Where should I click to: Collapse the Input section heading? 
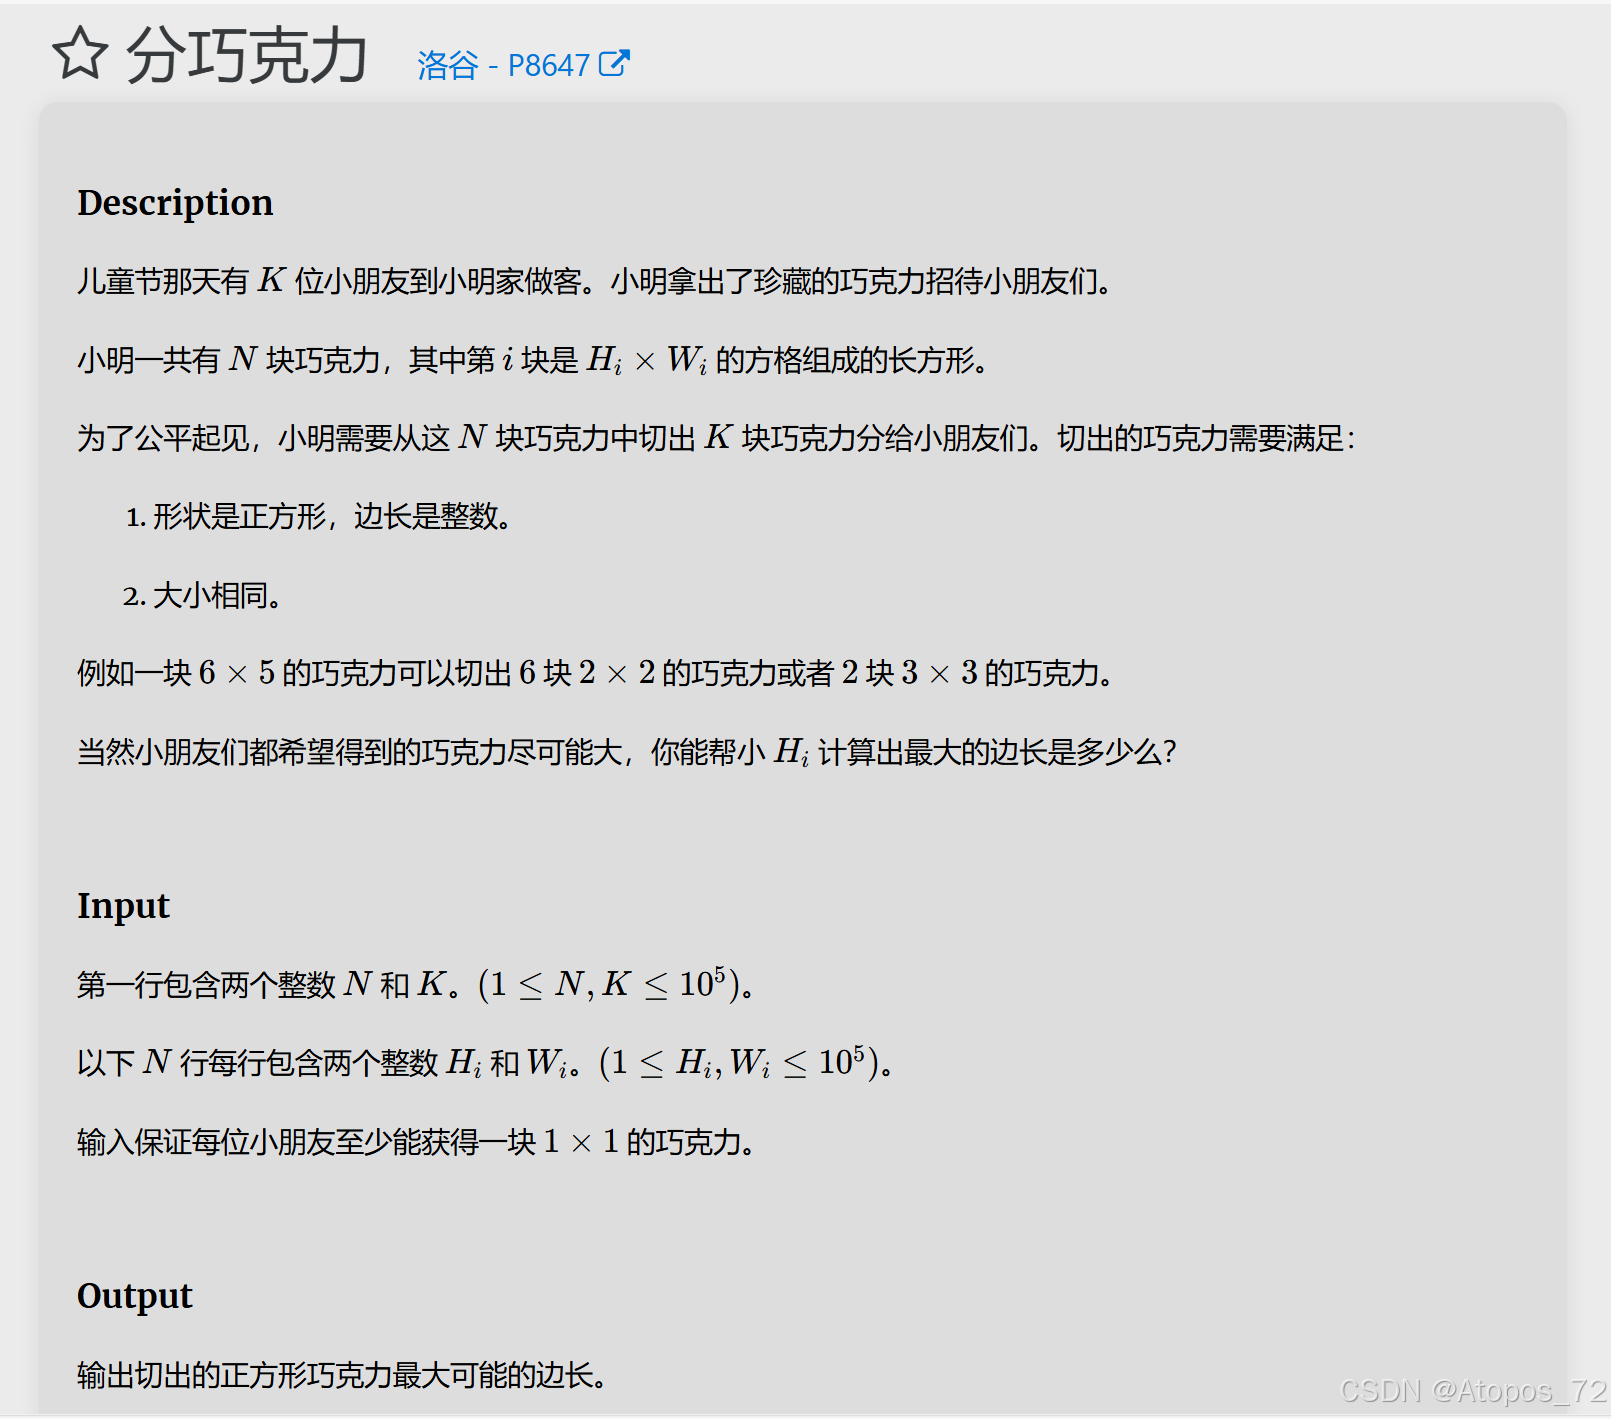click(123, 906)
